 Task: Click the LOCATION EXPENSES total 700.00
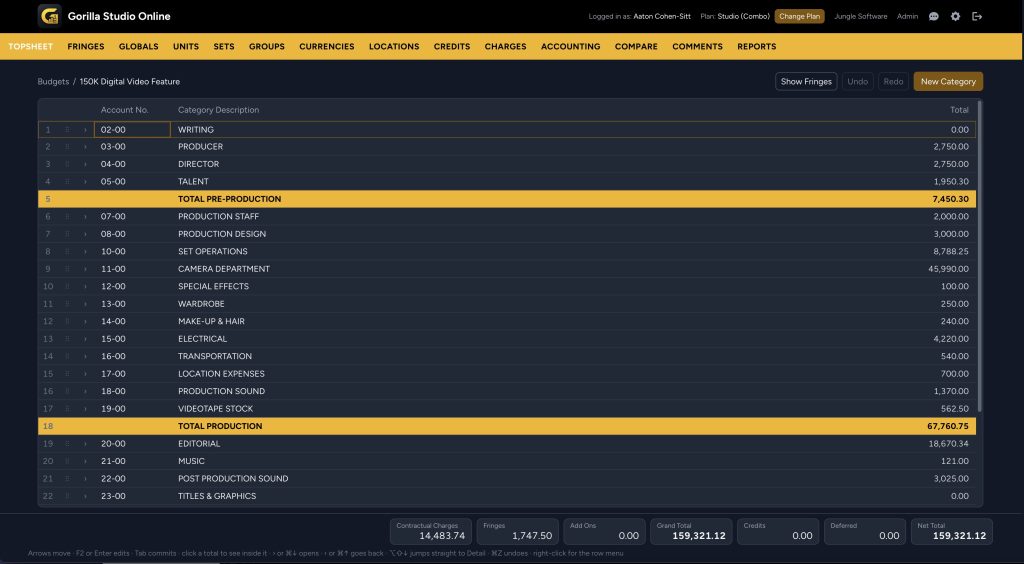955,374
